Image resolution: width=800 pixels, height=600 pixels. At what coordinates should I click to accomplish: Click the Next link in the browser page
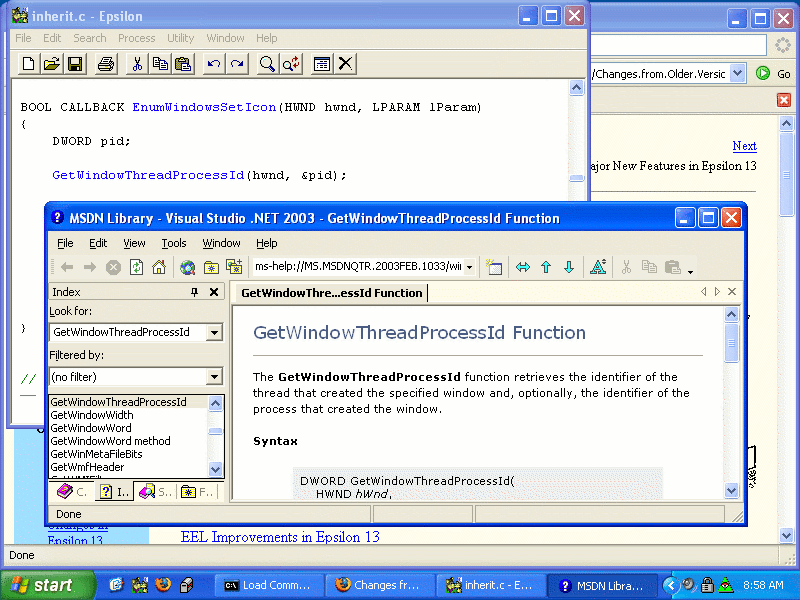744,146
